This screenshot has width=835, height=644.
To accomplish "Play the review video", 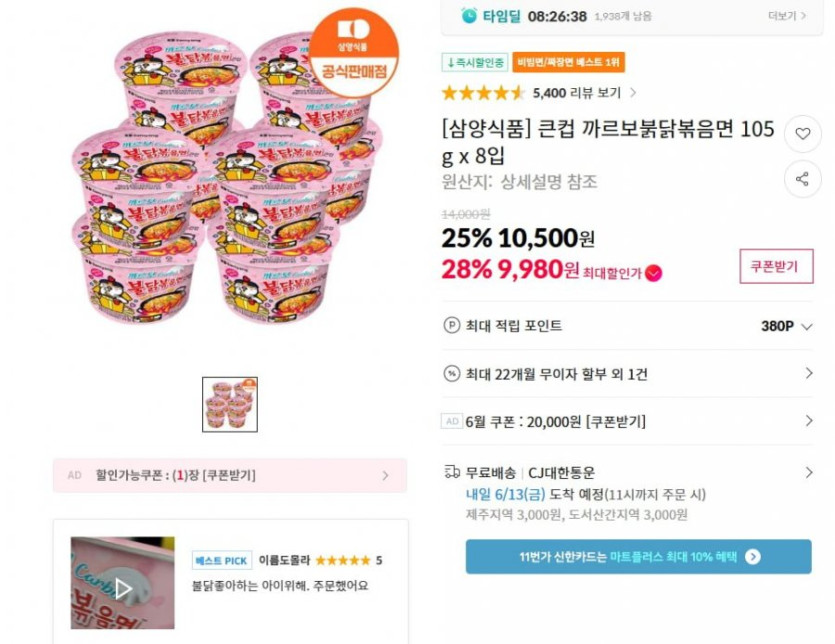I will tap(122, 588).
